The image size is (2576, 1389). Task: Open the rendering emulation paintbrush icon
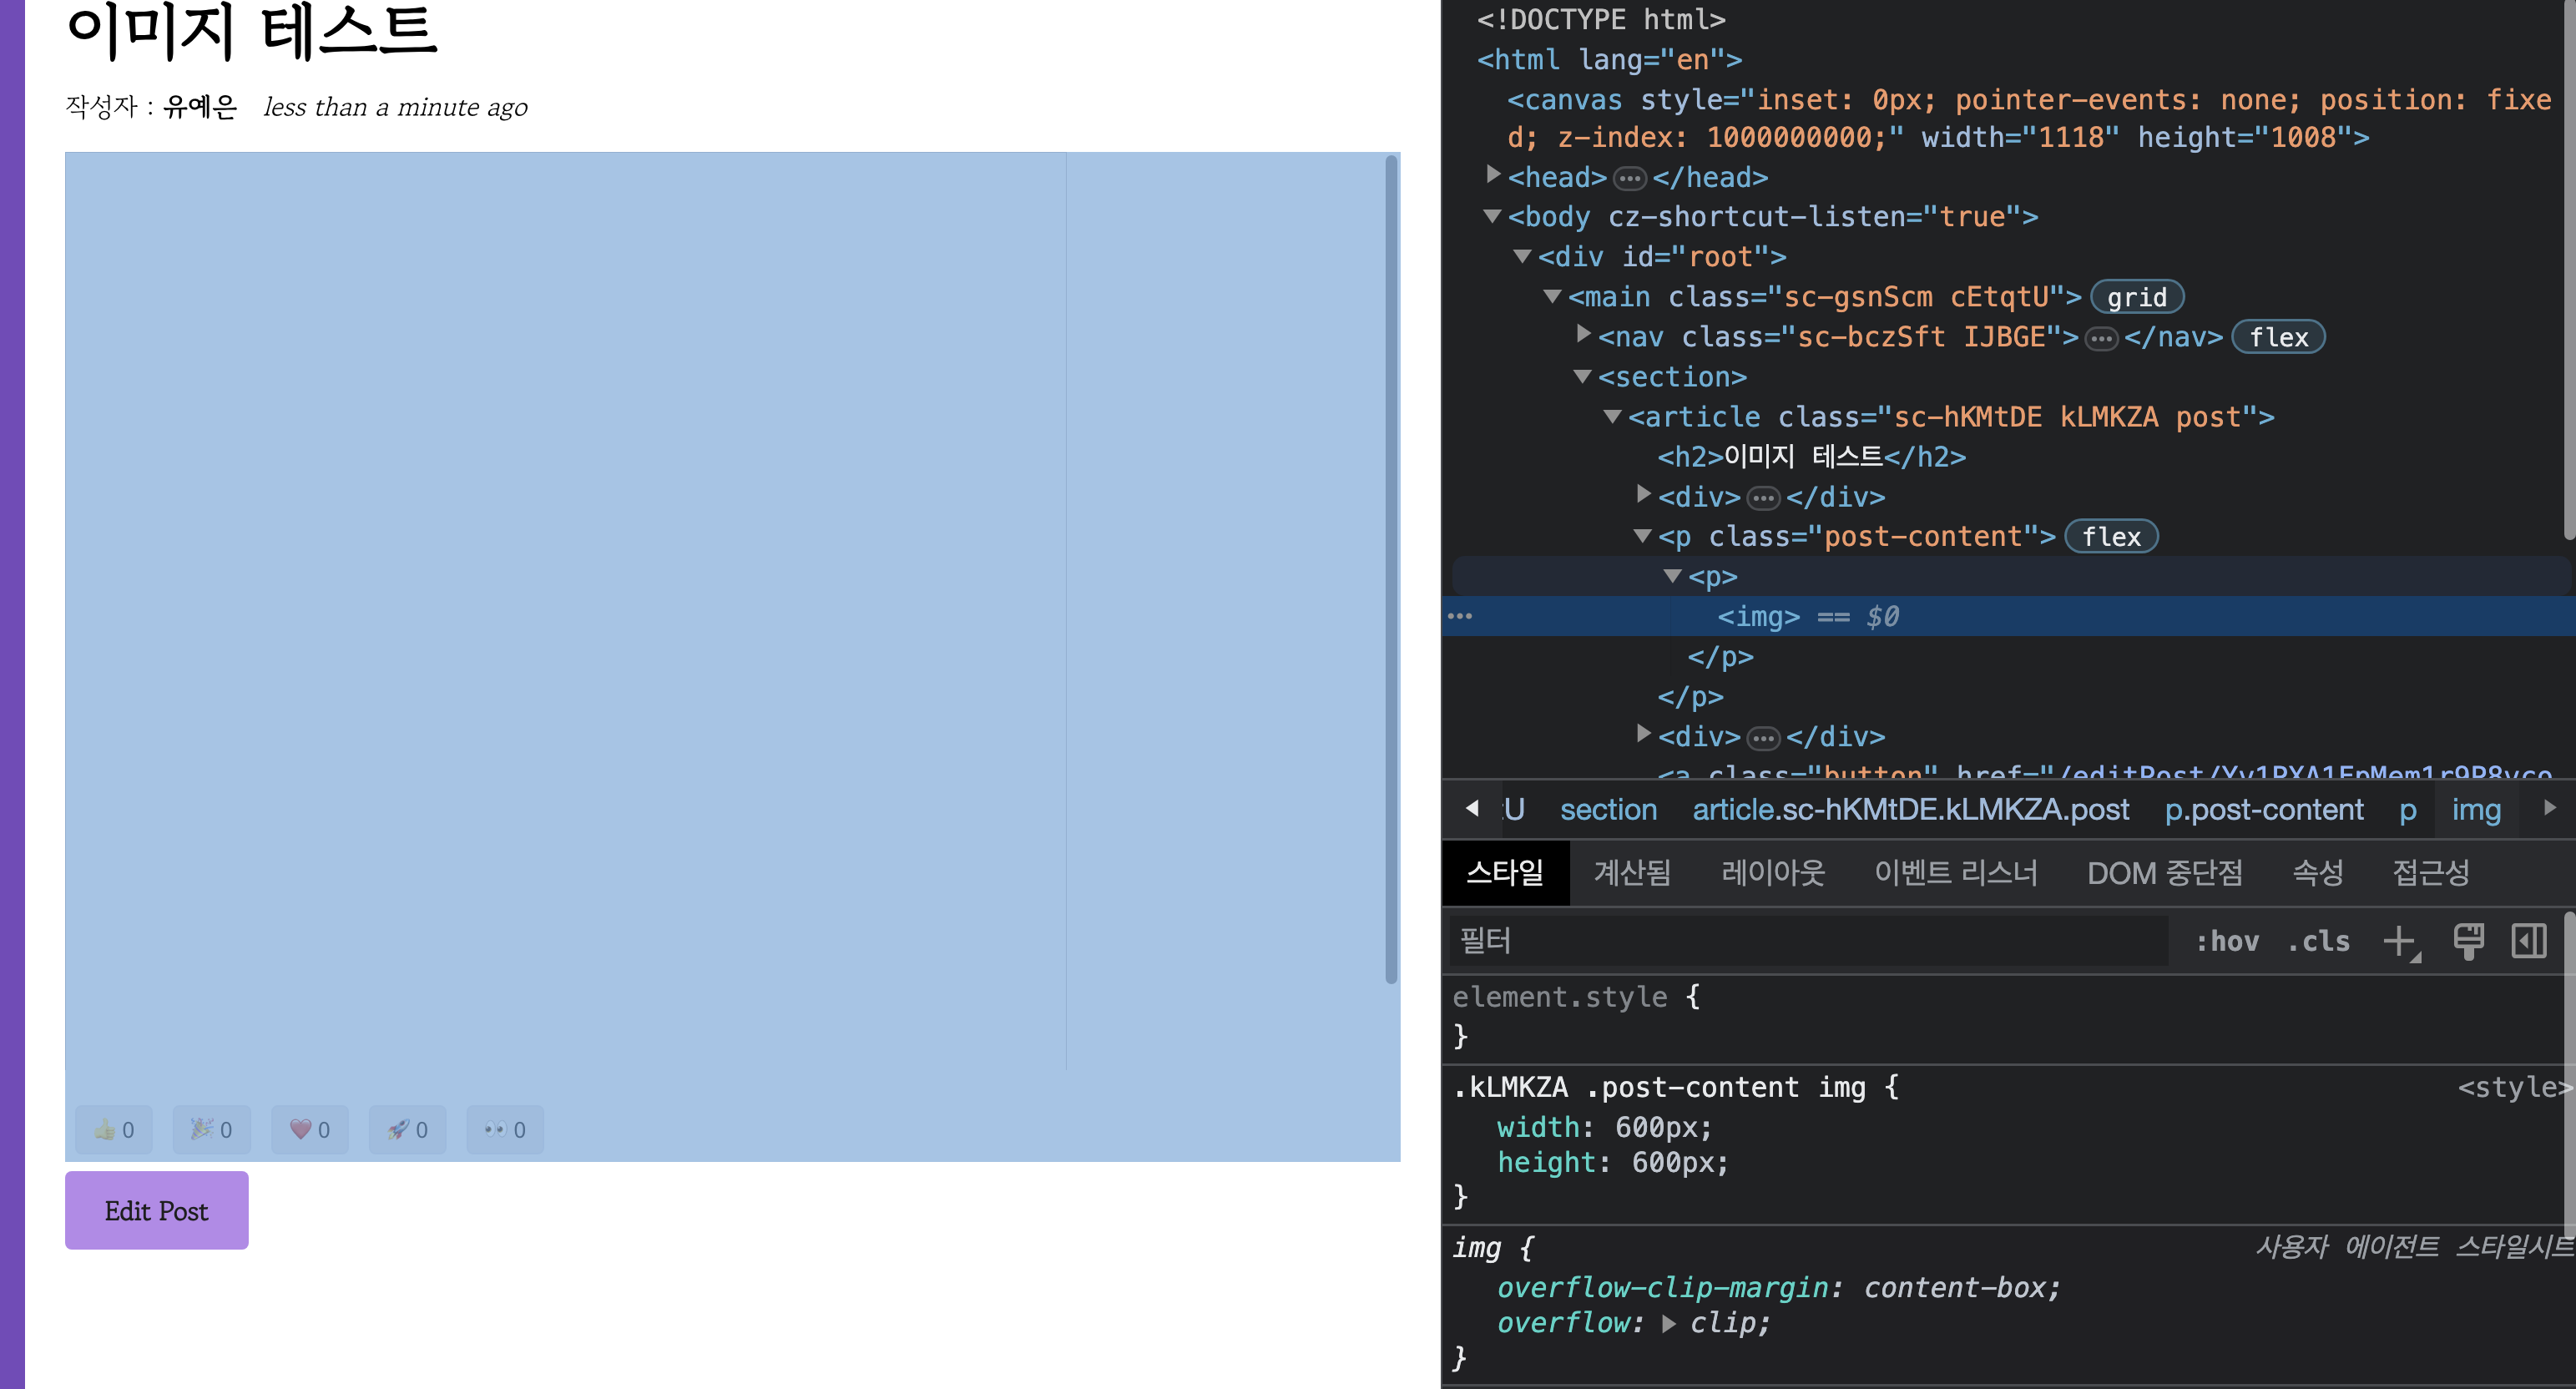2468,941
